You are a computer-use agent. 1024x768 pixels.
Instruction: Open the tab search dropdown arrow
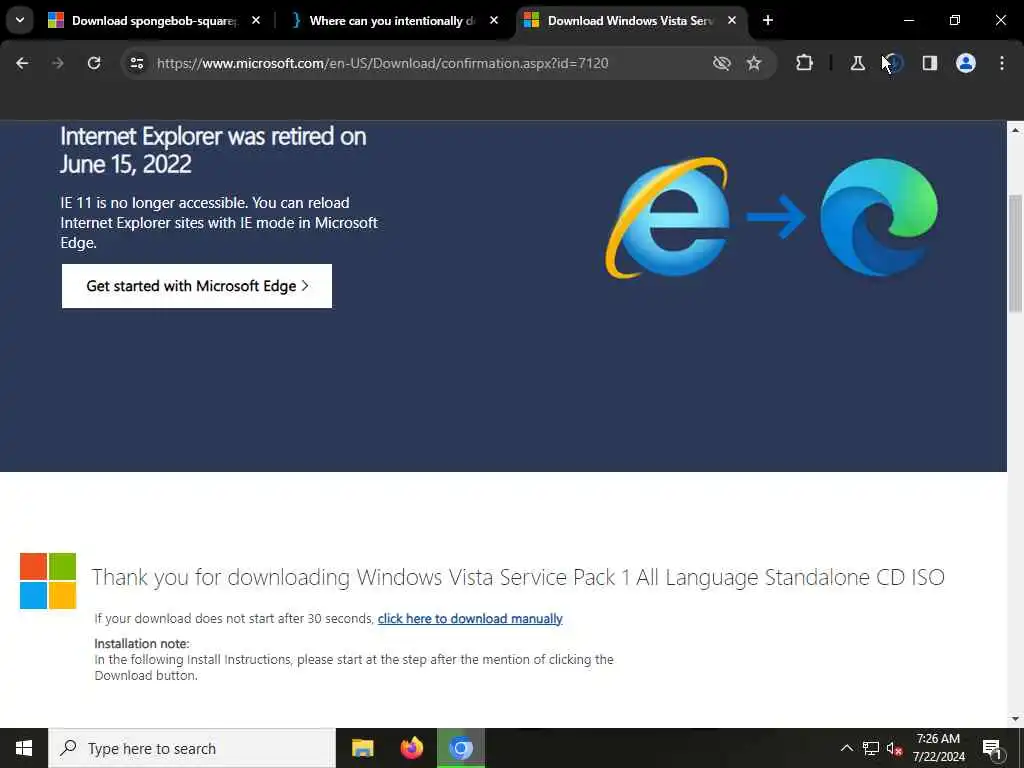(20, 20)
